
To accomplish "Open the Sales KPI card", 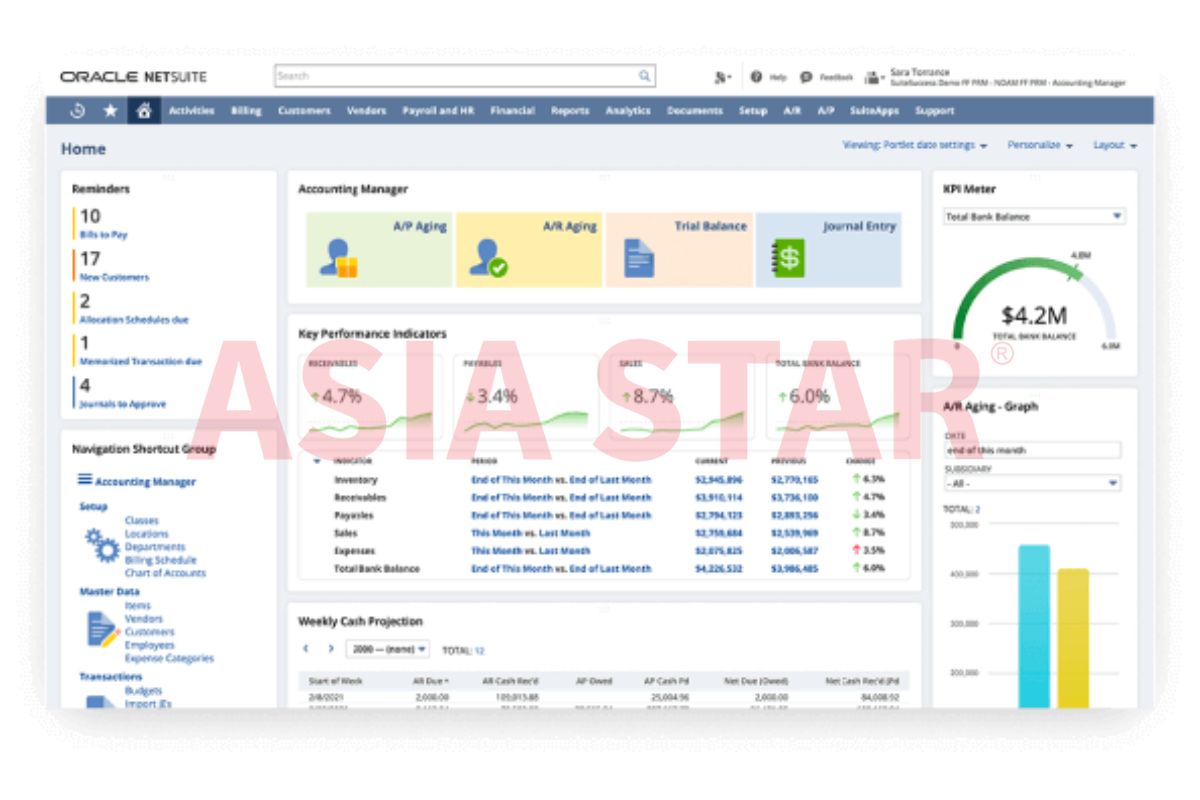I will pyautogui.click(x=683, y=397).
